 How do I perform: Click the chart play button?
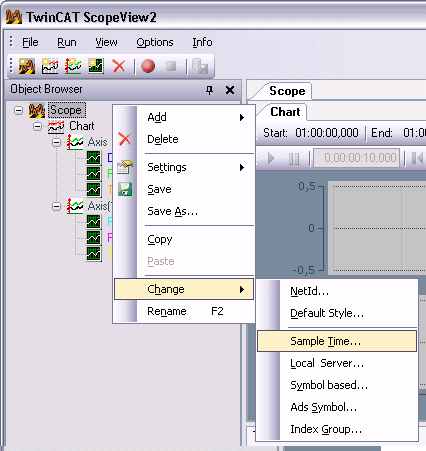pyautogui.click(x=271, y=158)
